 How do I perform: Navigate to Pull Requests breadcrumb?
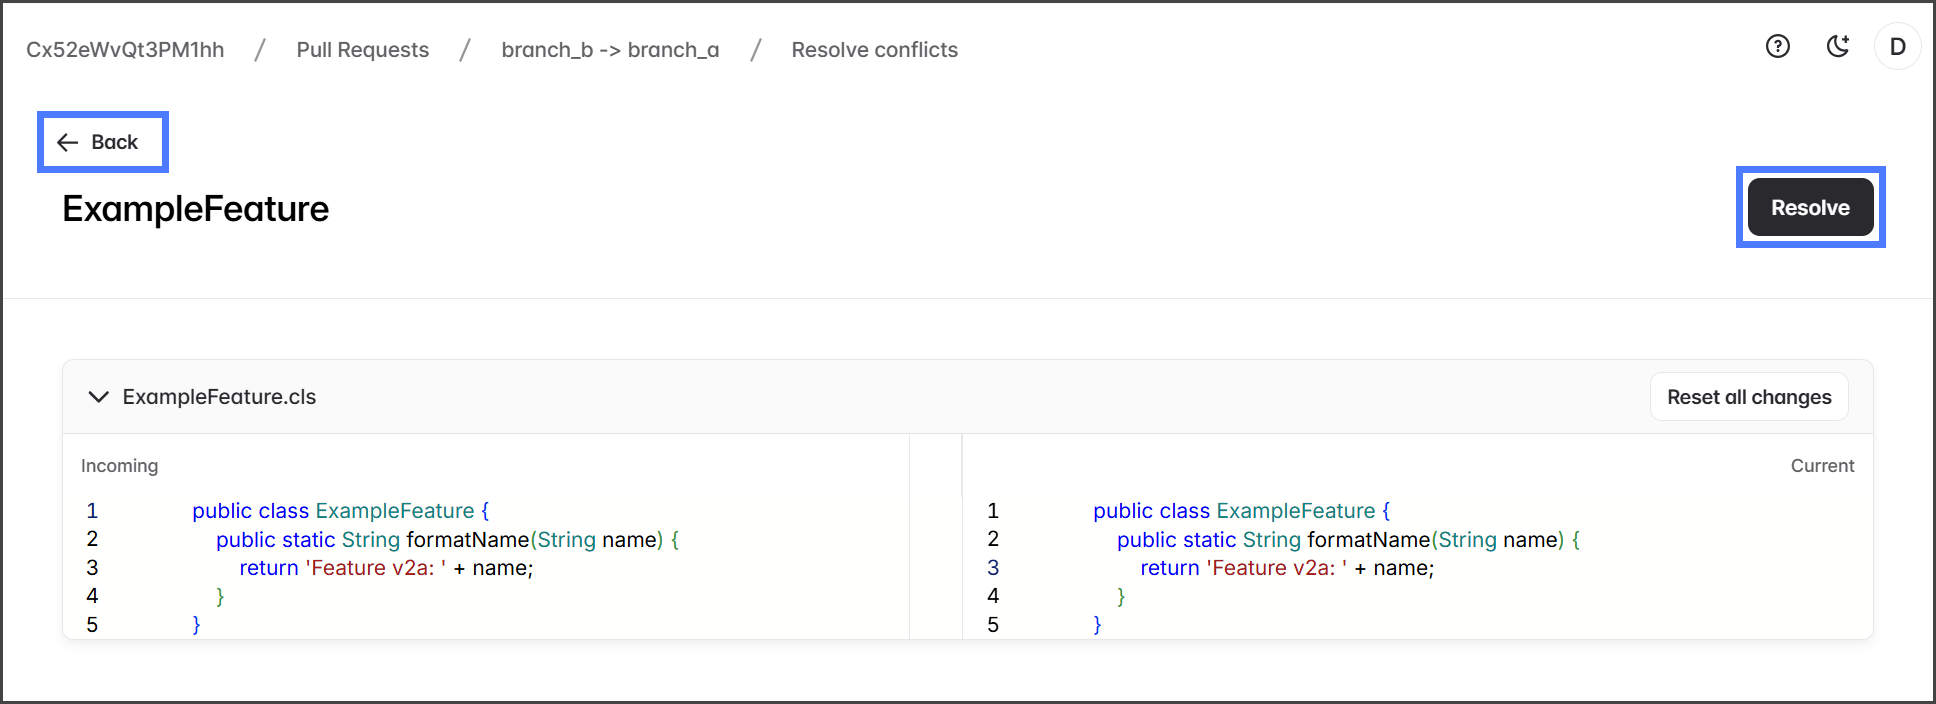coord(362,50)
